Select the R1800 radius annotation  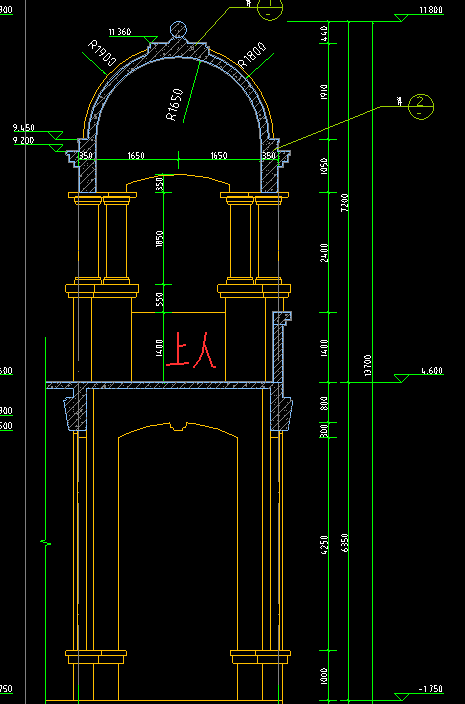pos(252,54)
